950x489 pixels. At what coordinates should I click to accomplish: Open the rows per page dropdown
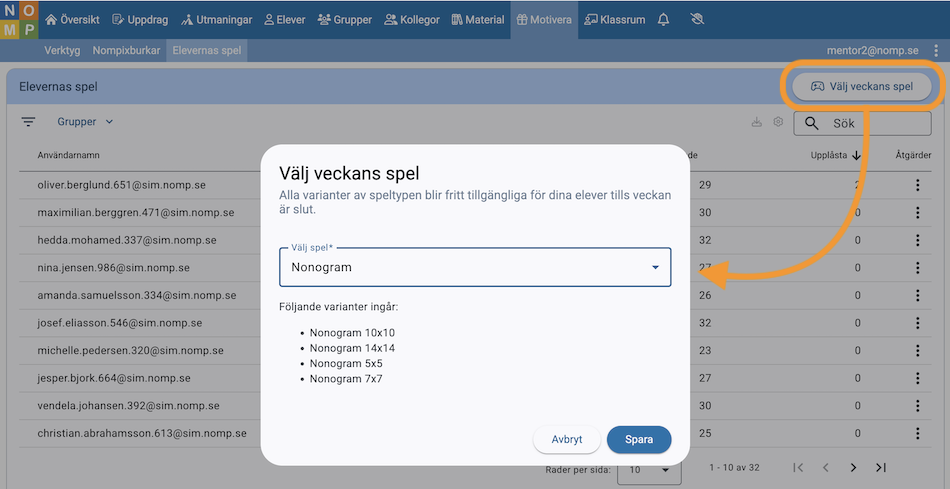(x=643, y=469)
